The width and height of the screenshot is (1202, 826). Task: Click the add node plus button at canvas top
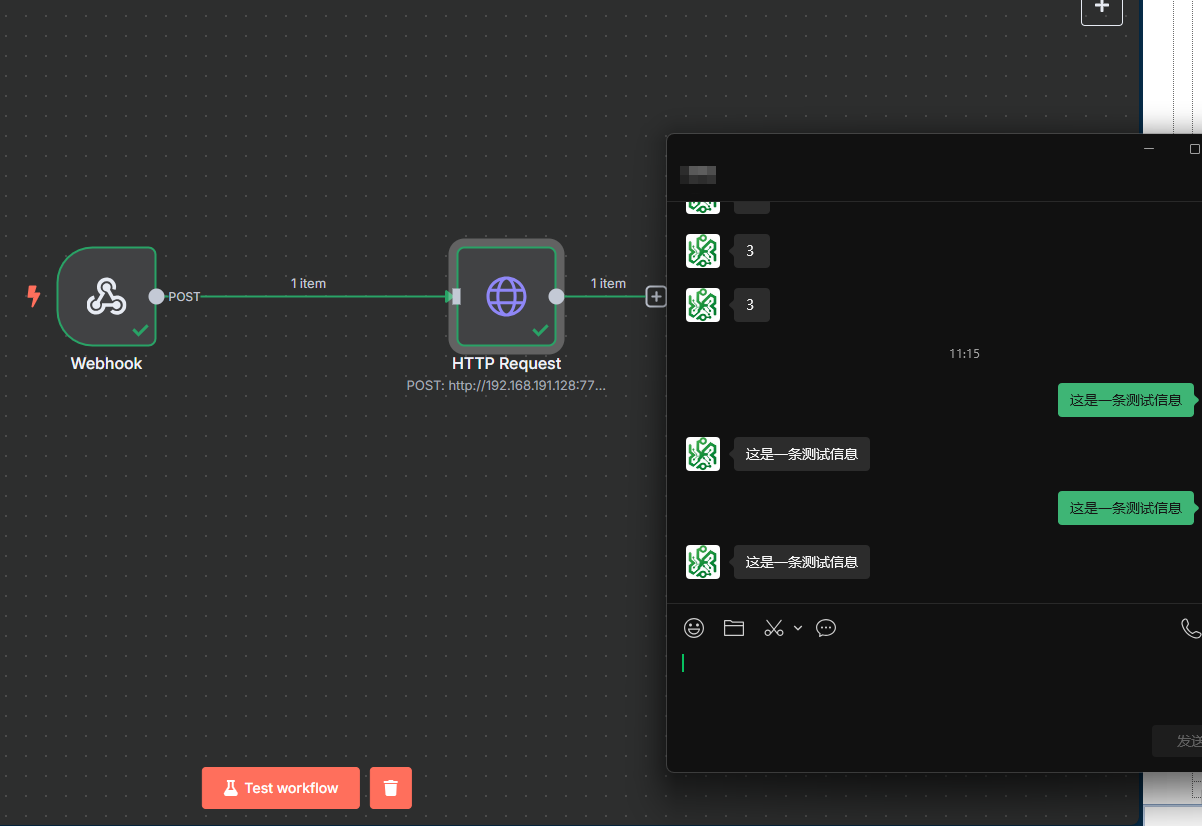pyautogui.click(x=1101, y=8)
